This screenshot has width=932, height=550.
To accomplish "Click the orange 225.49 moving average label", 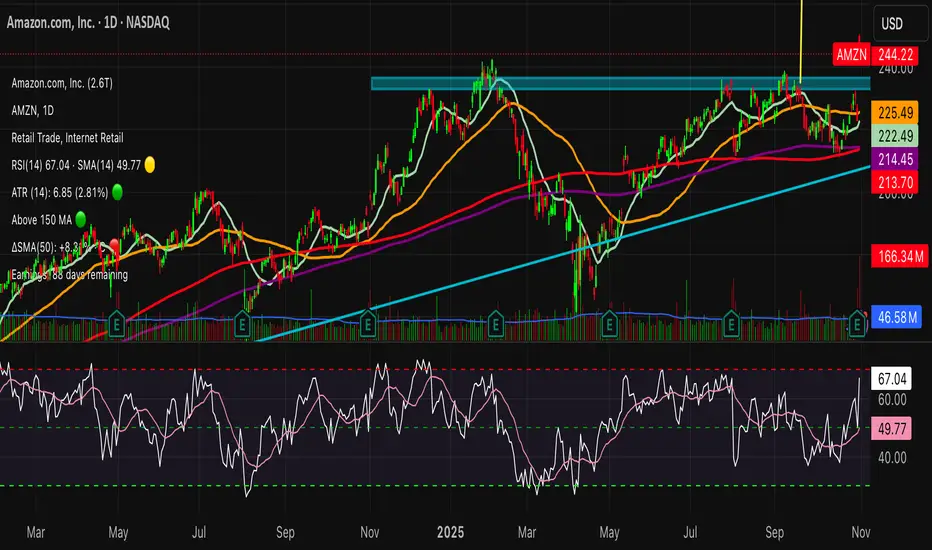I will point(895,112).
